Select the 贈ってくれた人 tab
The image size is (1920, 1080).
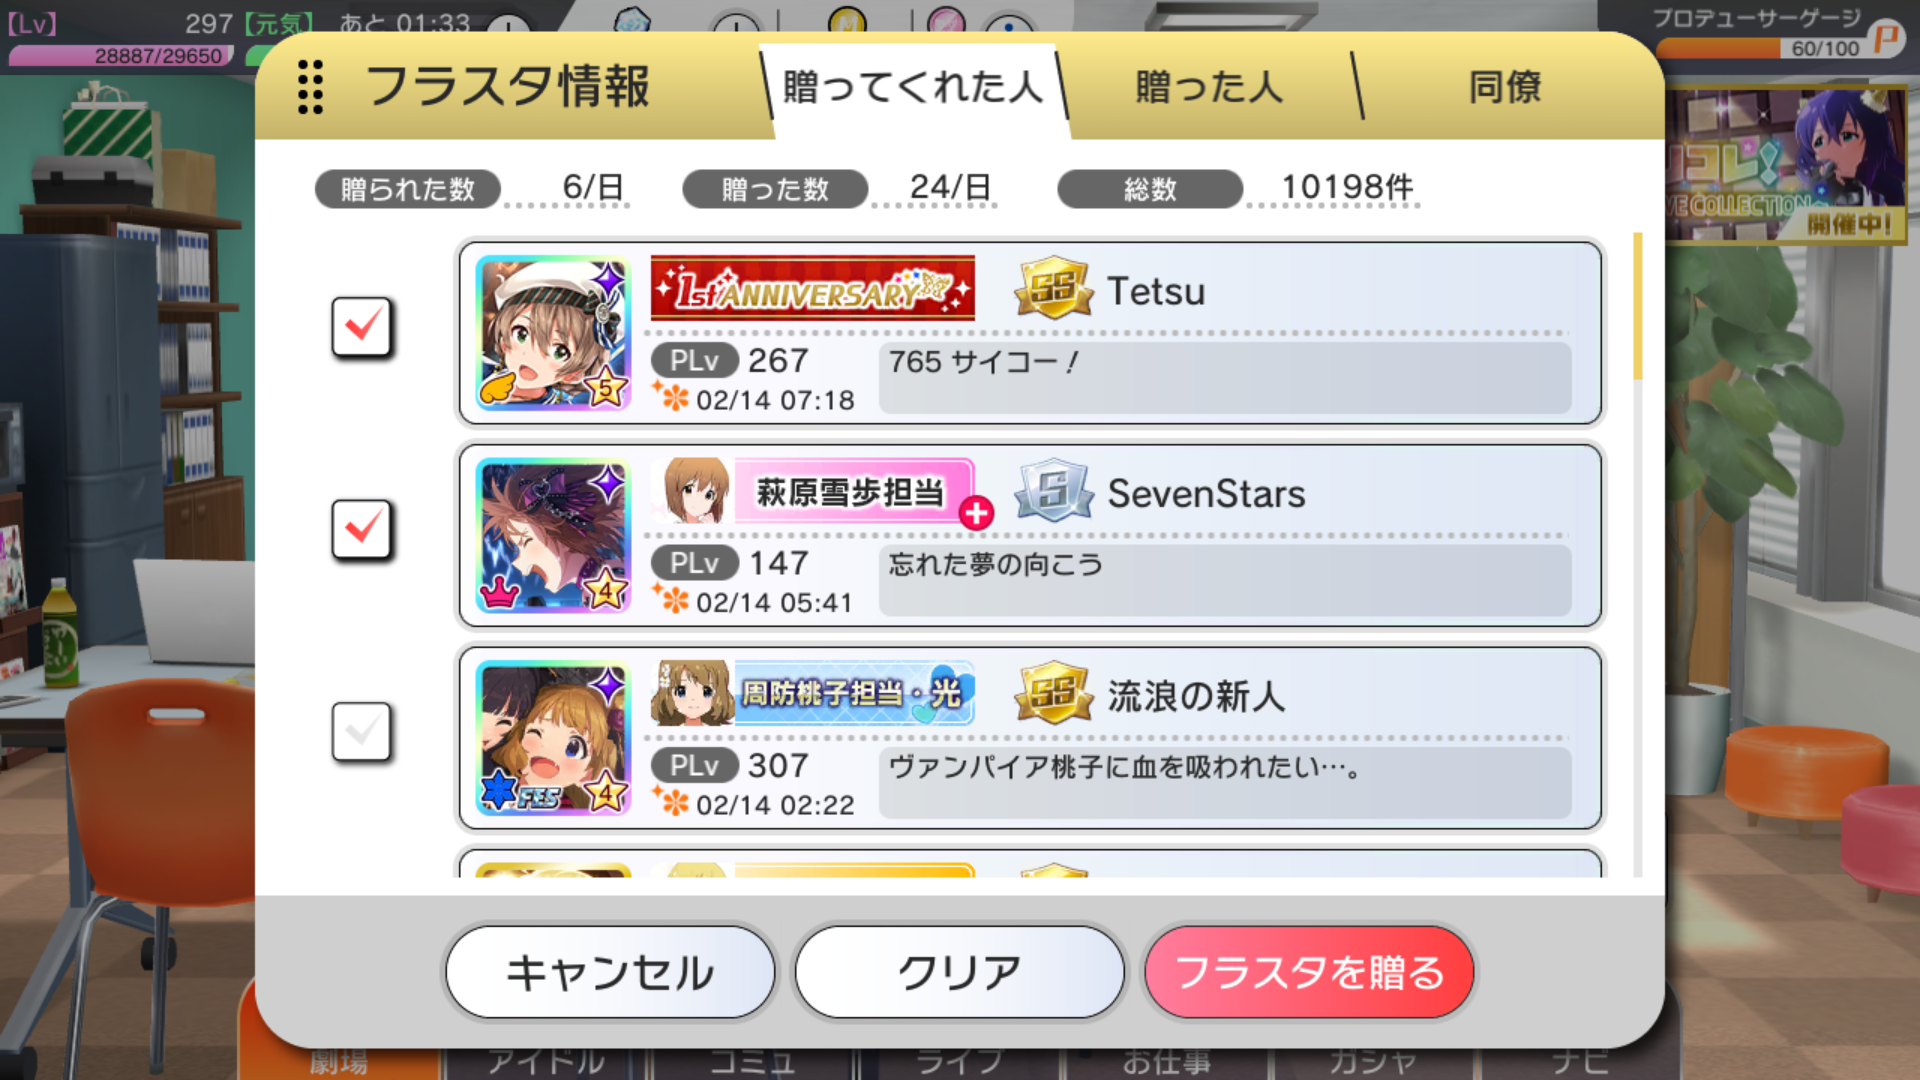coord(913,88)
